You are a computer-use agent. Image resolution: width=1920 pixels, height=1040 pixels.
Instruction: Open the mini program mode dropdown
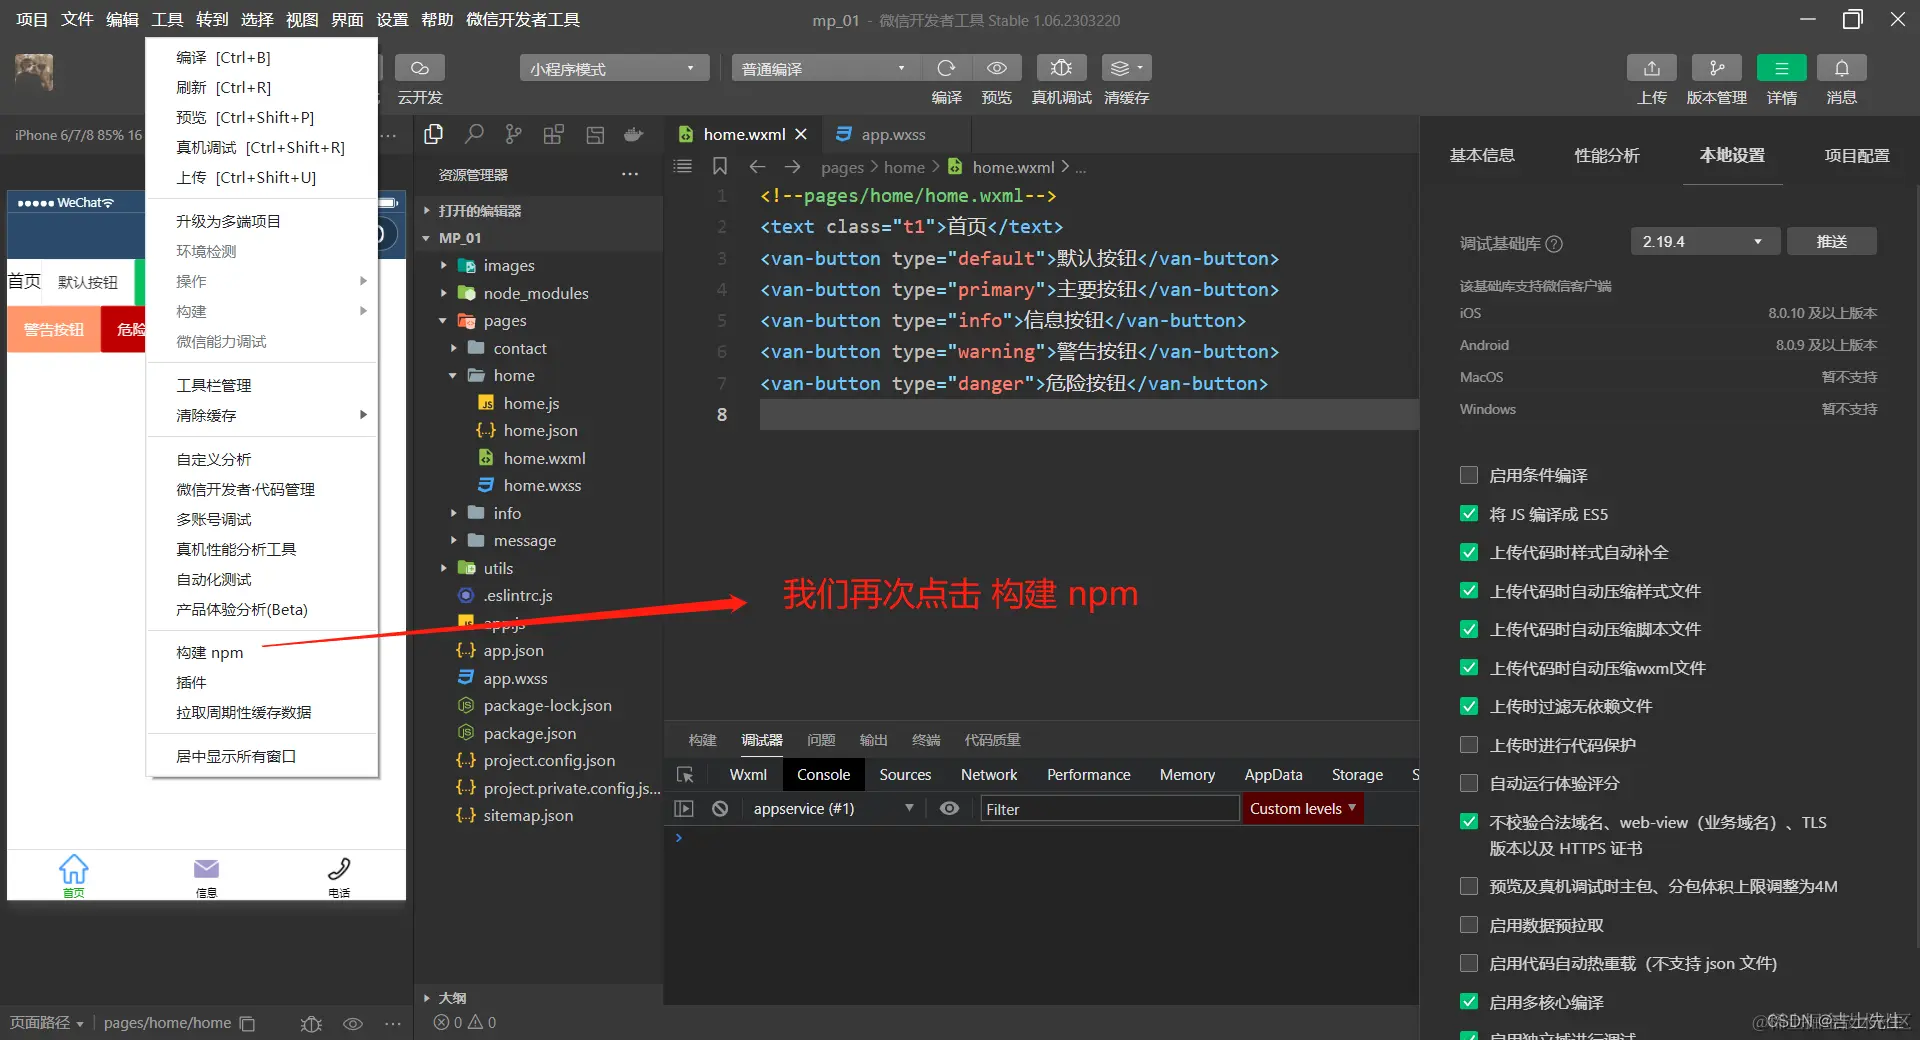[614, 68]
